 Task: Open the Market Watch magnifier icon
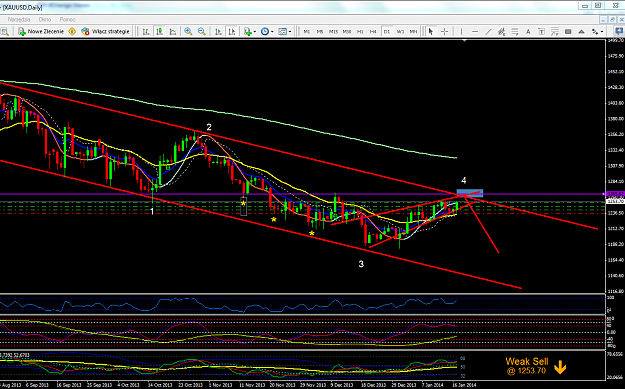[5, 31]
